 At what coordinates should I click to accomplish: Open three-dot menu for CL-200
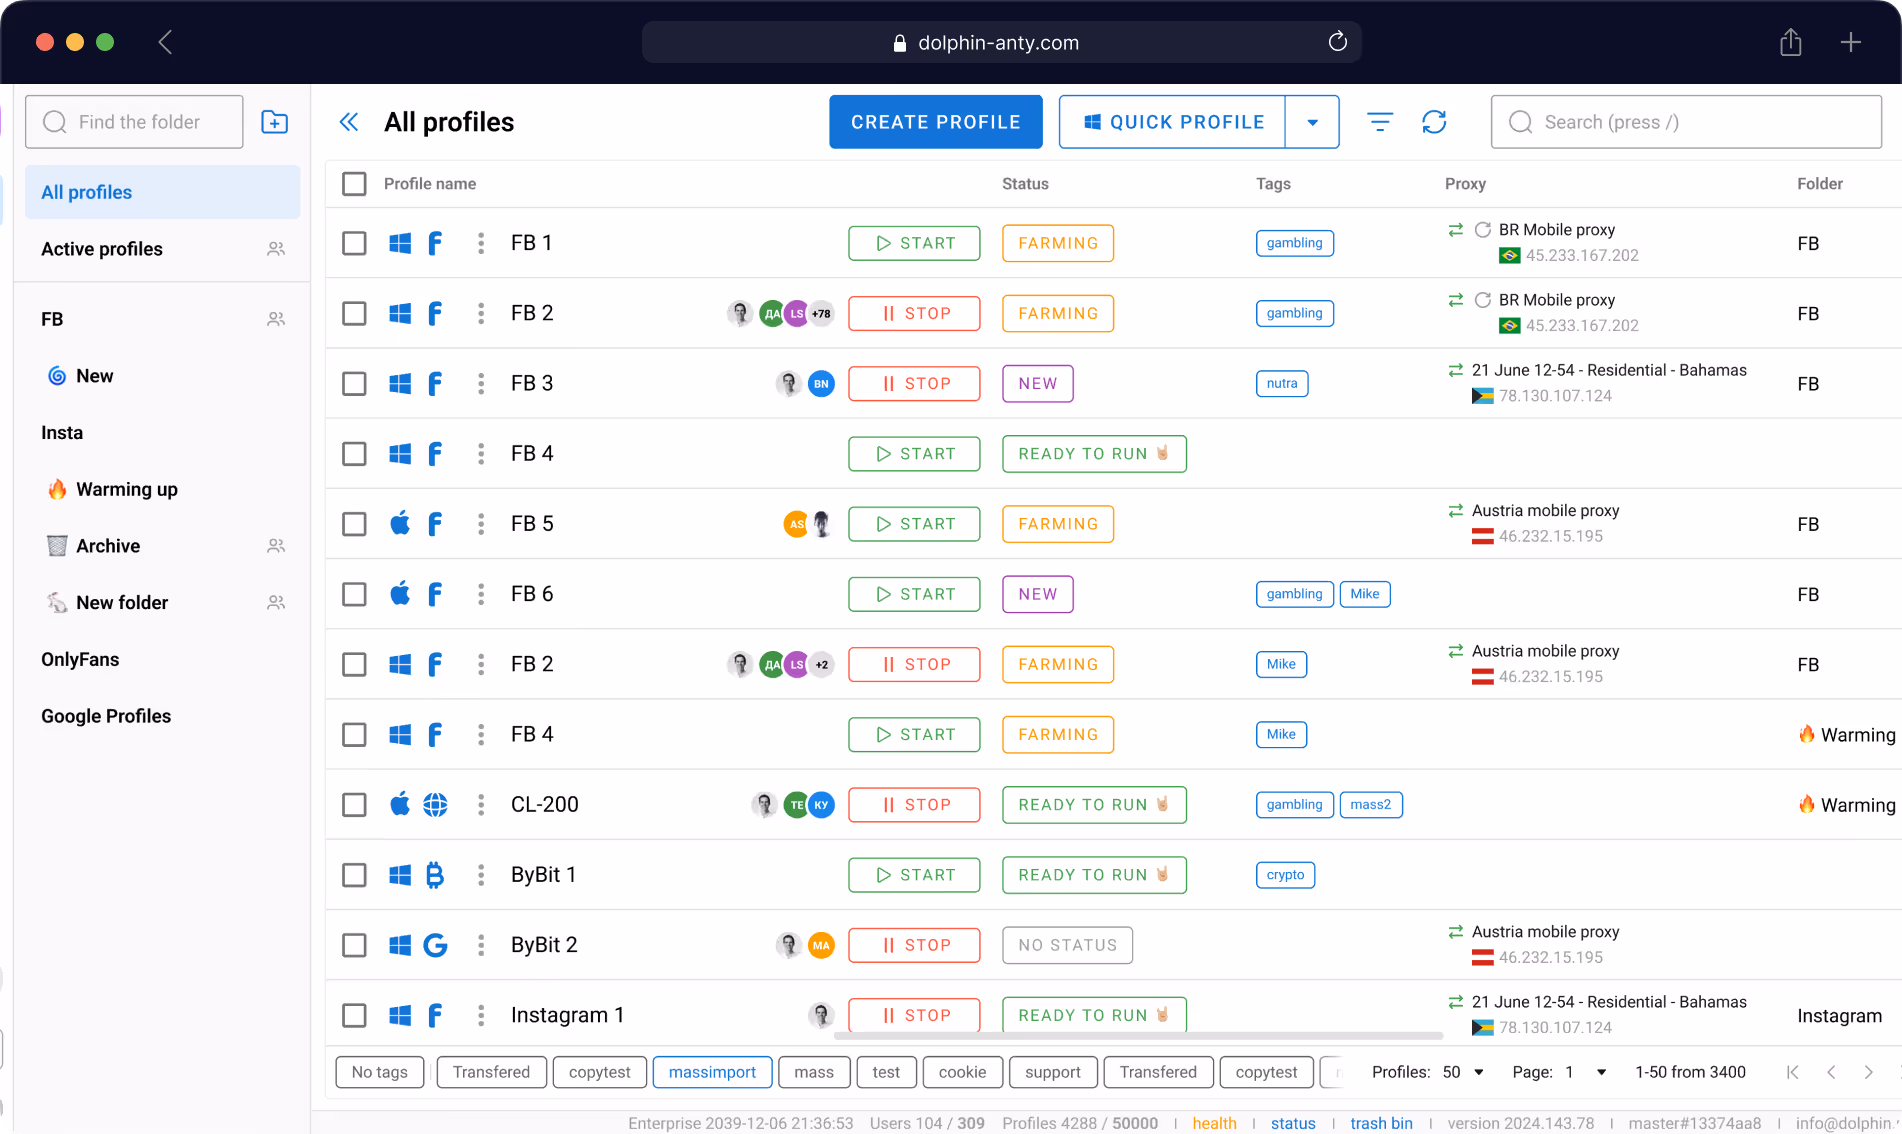tap(481, 804)
